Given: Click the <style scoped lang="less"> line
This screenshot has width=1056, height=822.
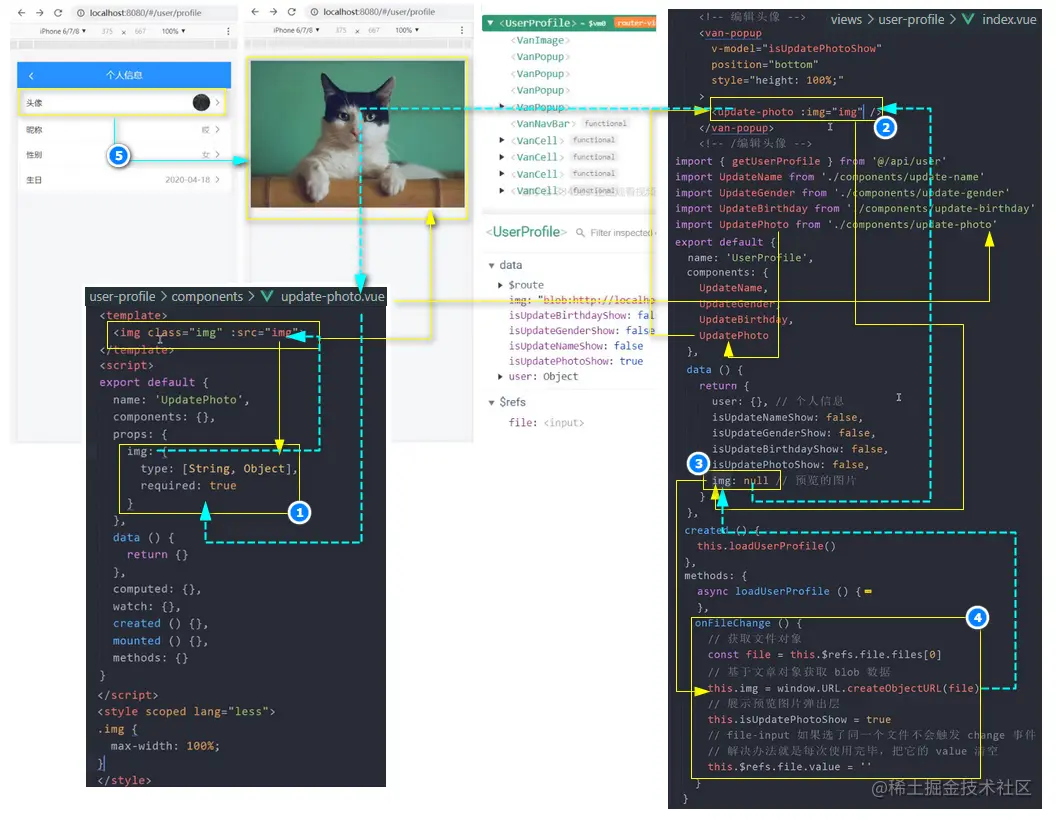Looking at the screenshot, I should 187,712.
